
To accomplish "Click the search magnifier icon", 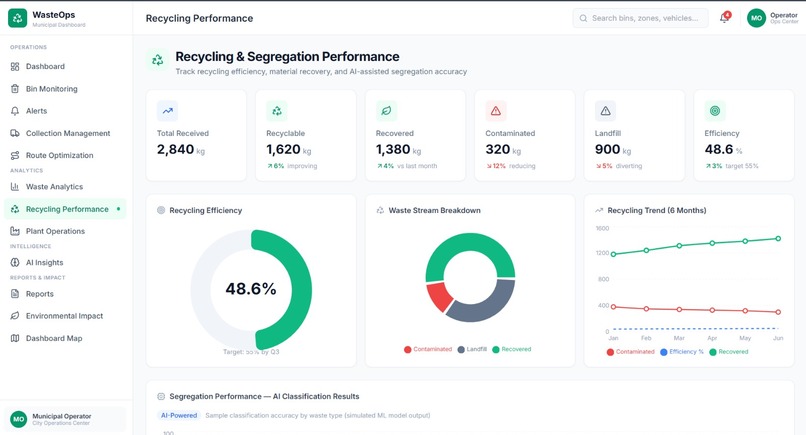I will pos(583,18).
